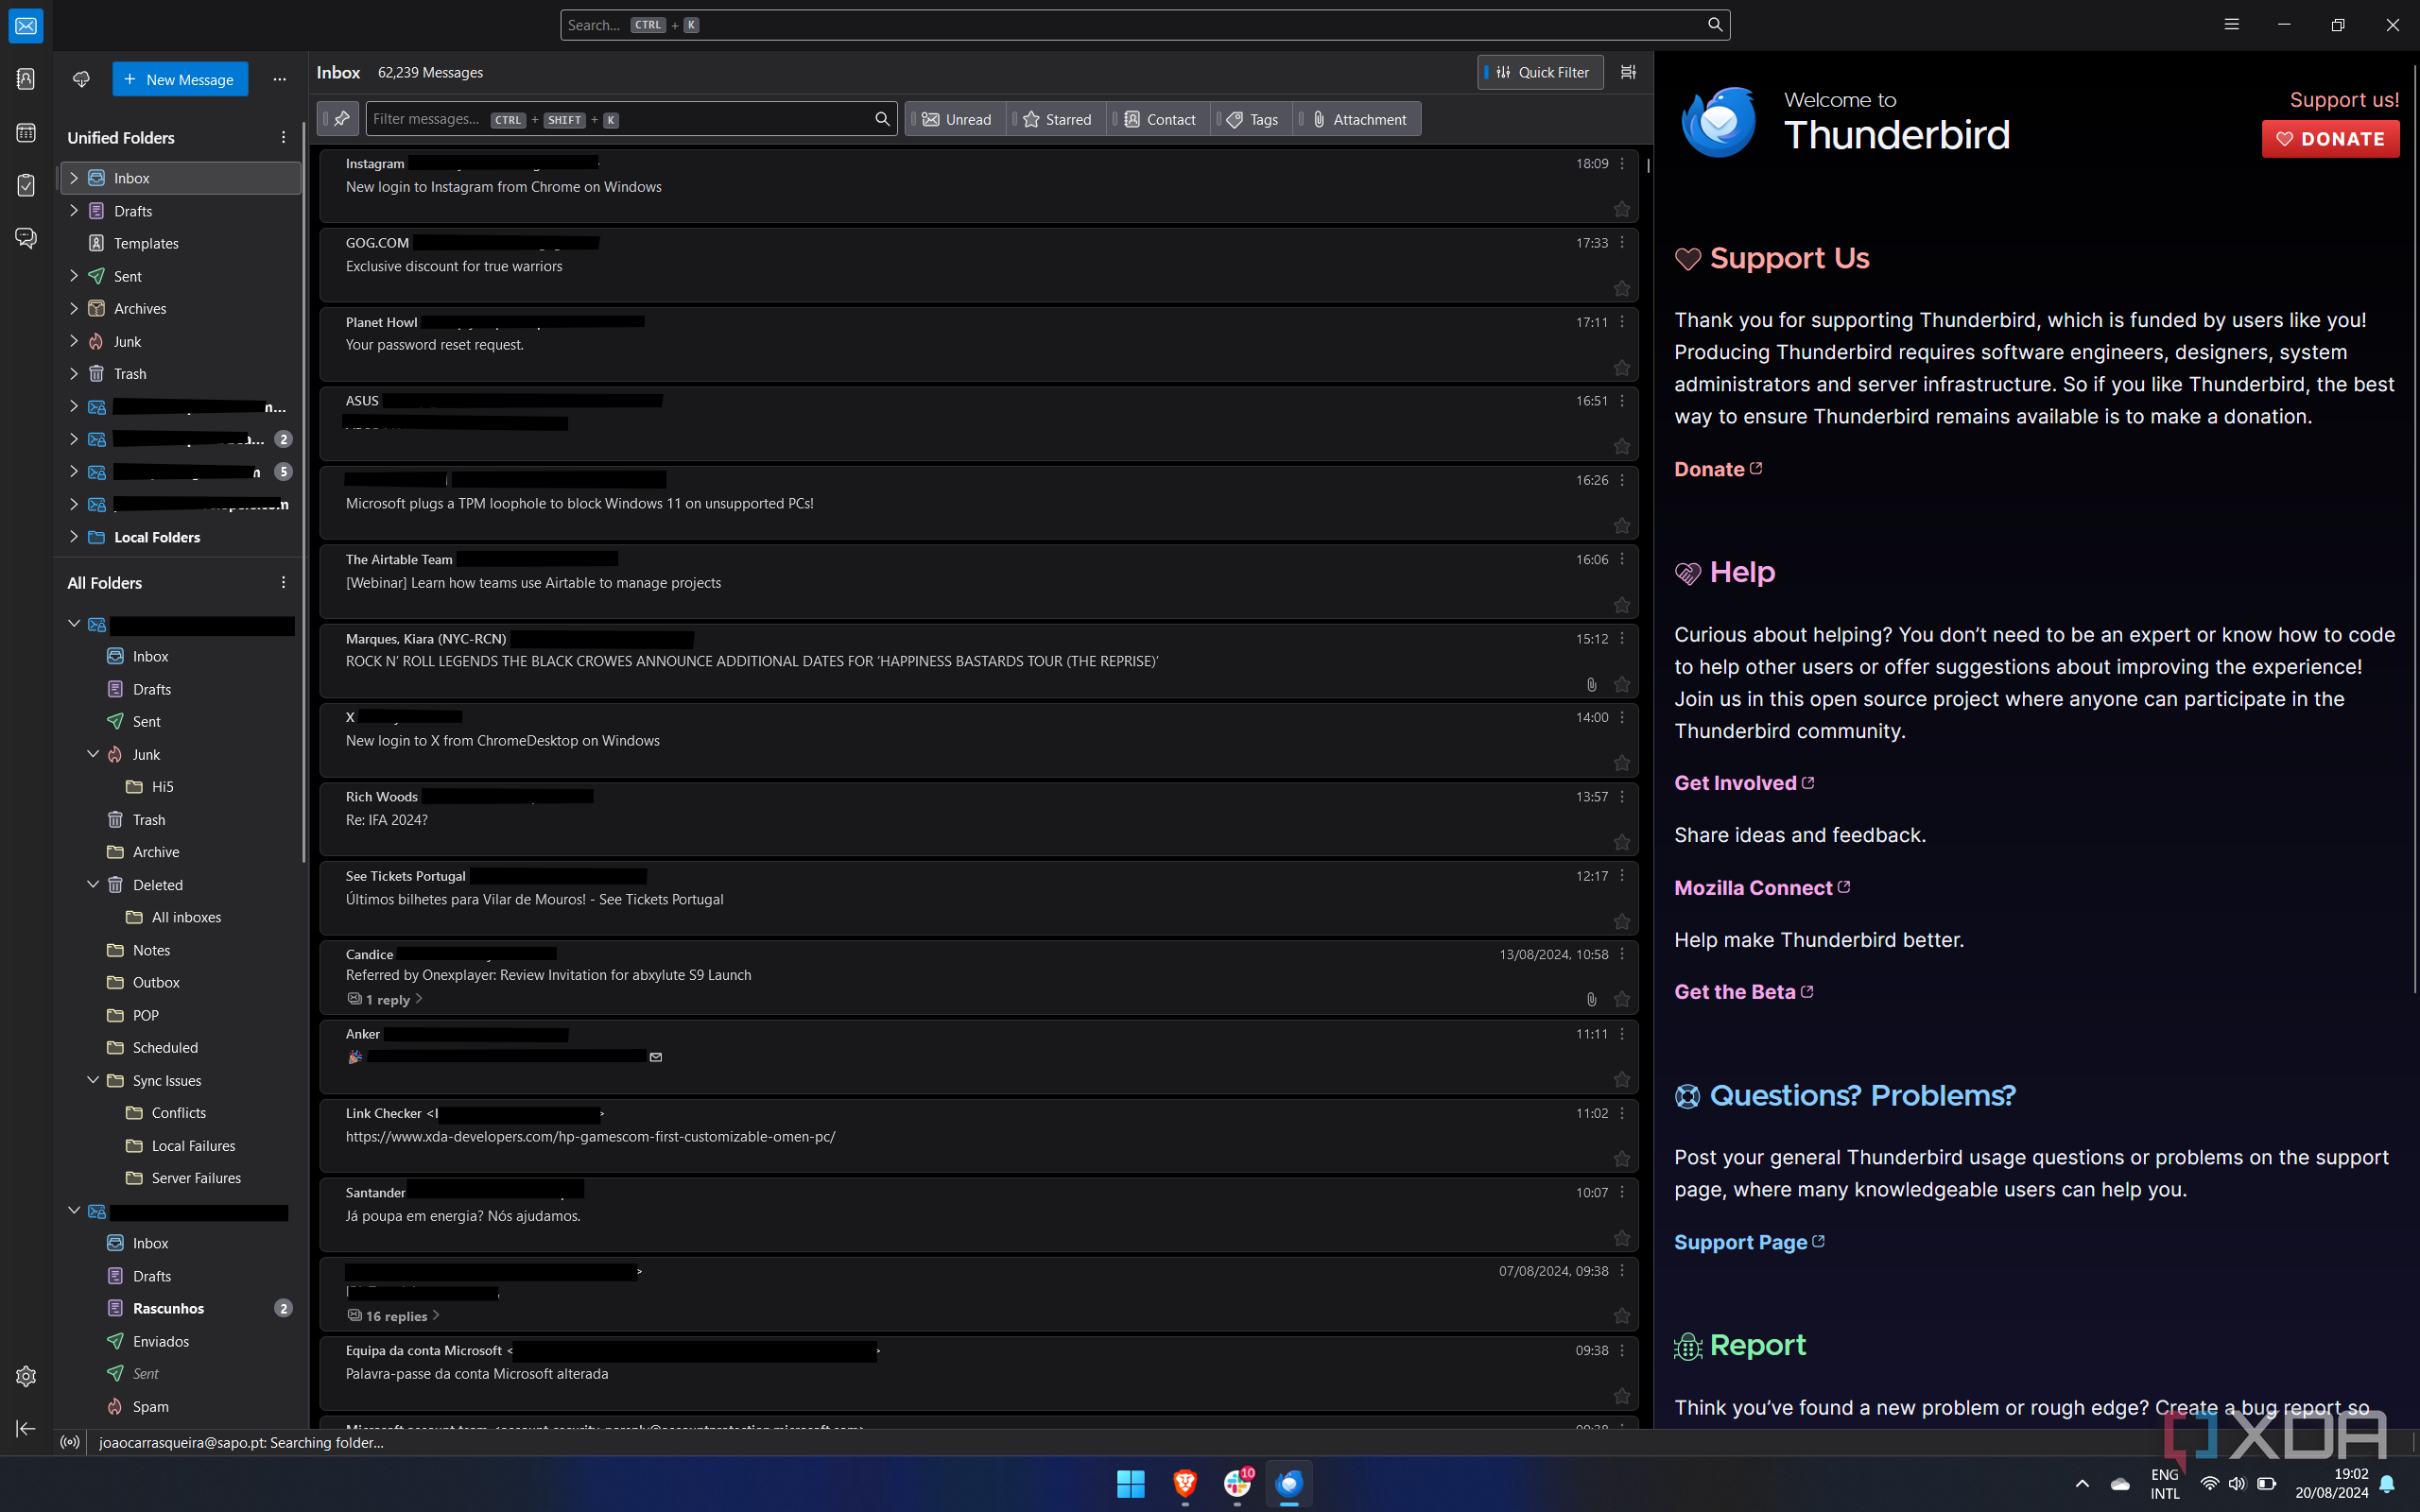The width and height of the screenshot is (2420, 1512).
Task: Star the Airtable webinar message
Action: click(1621, 605)
